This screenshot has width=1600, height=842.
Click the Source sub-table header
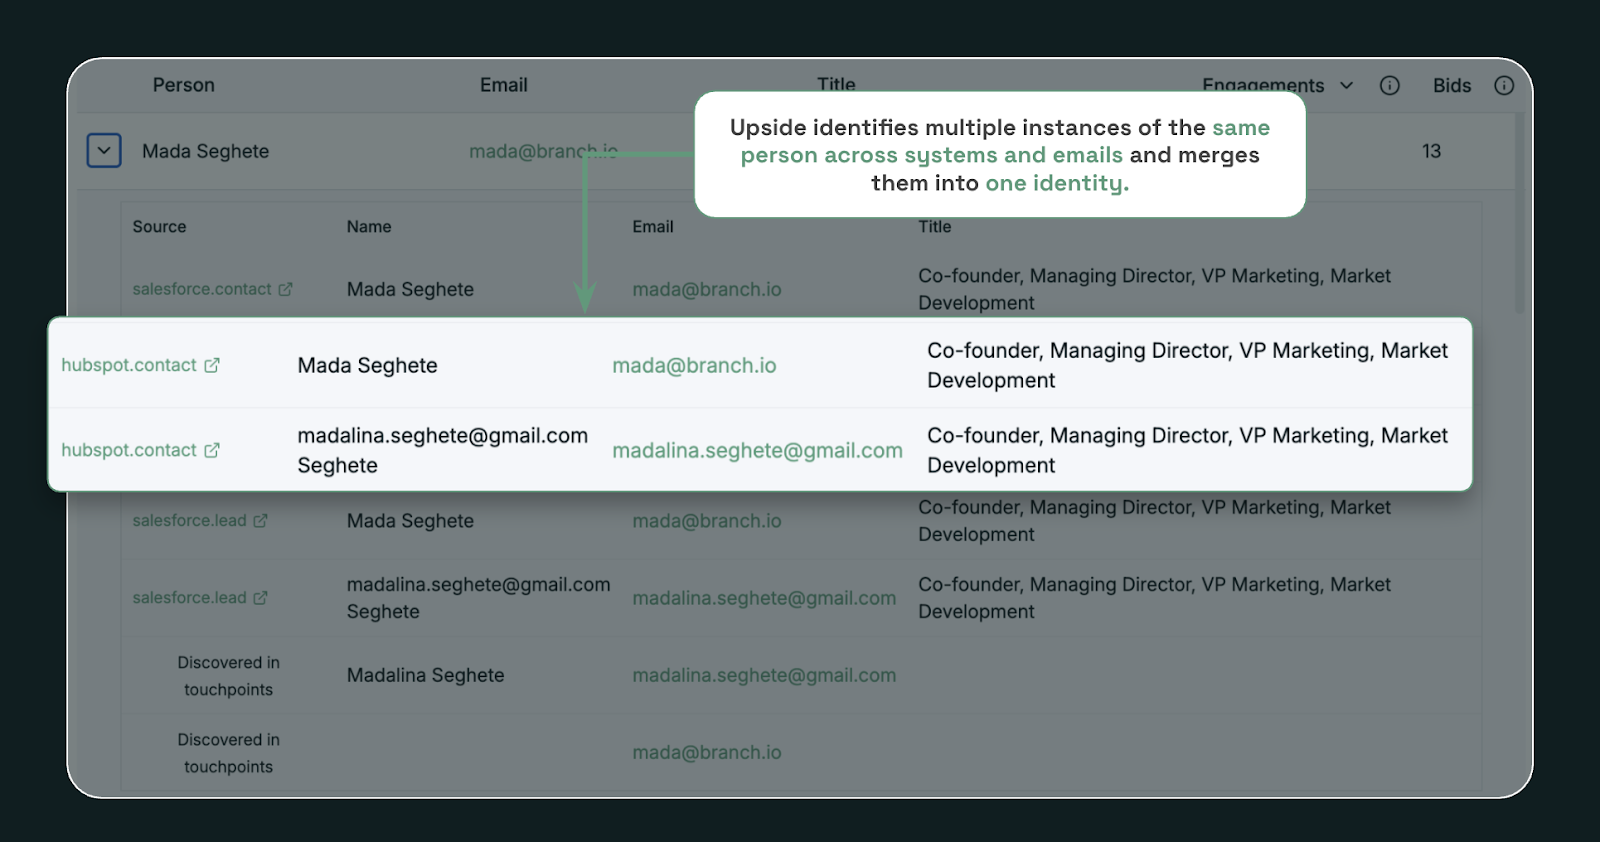[159, 227]
